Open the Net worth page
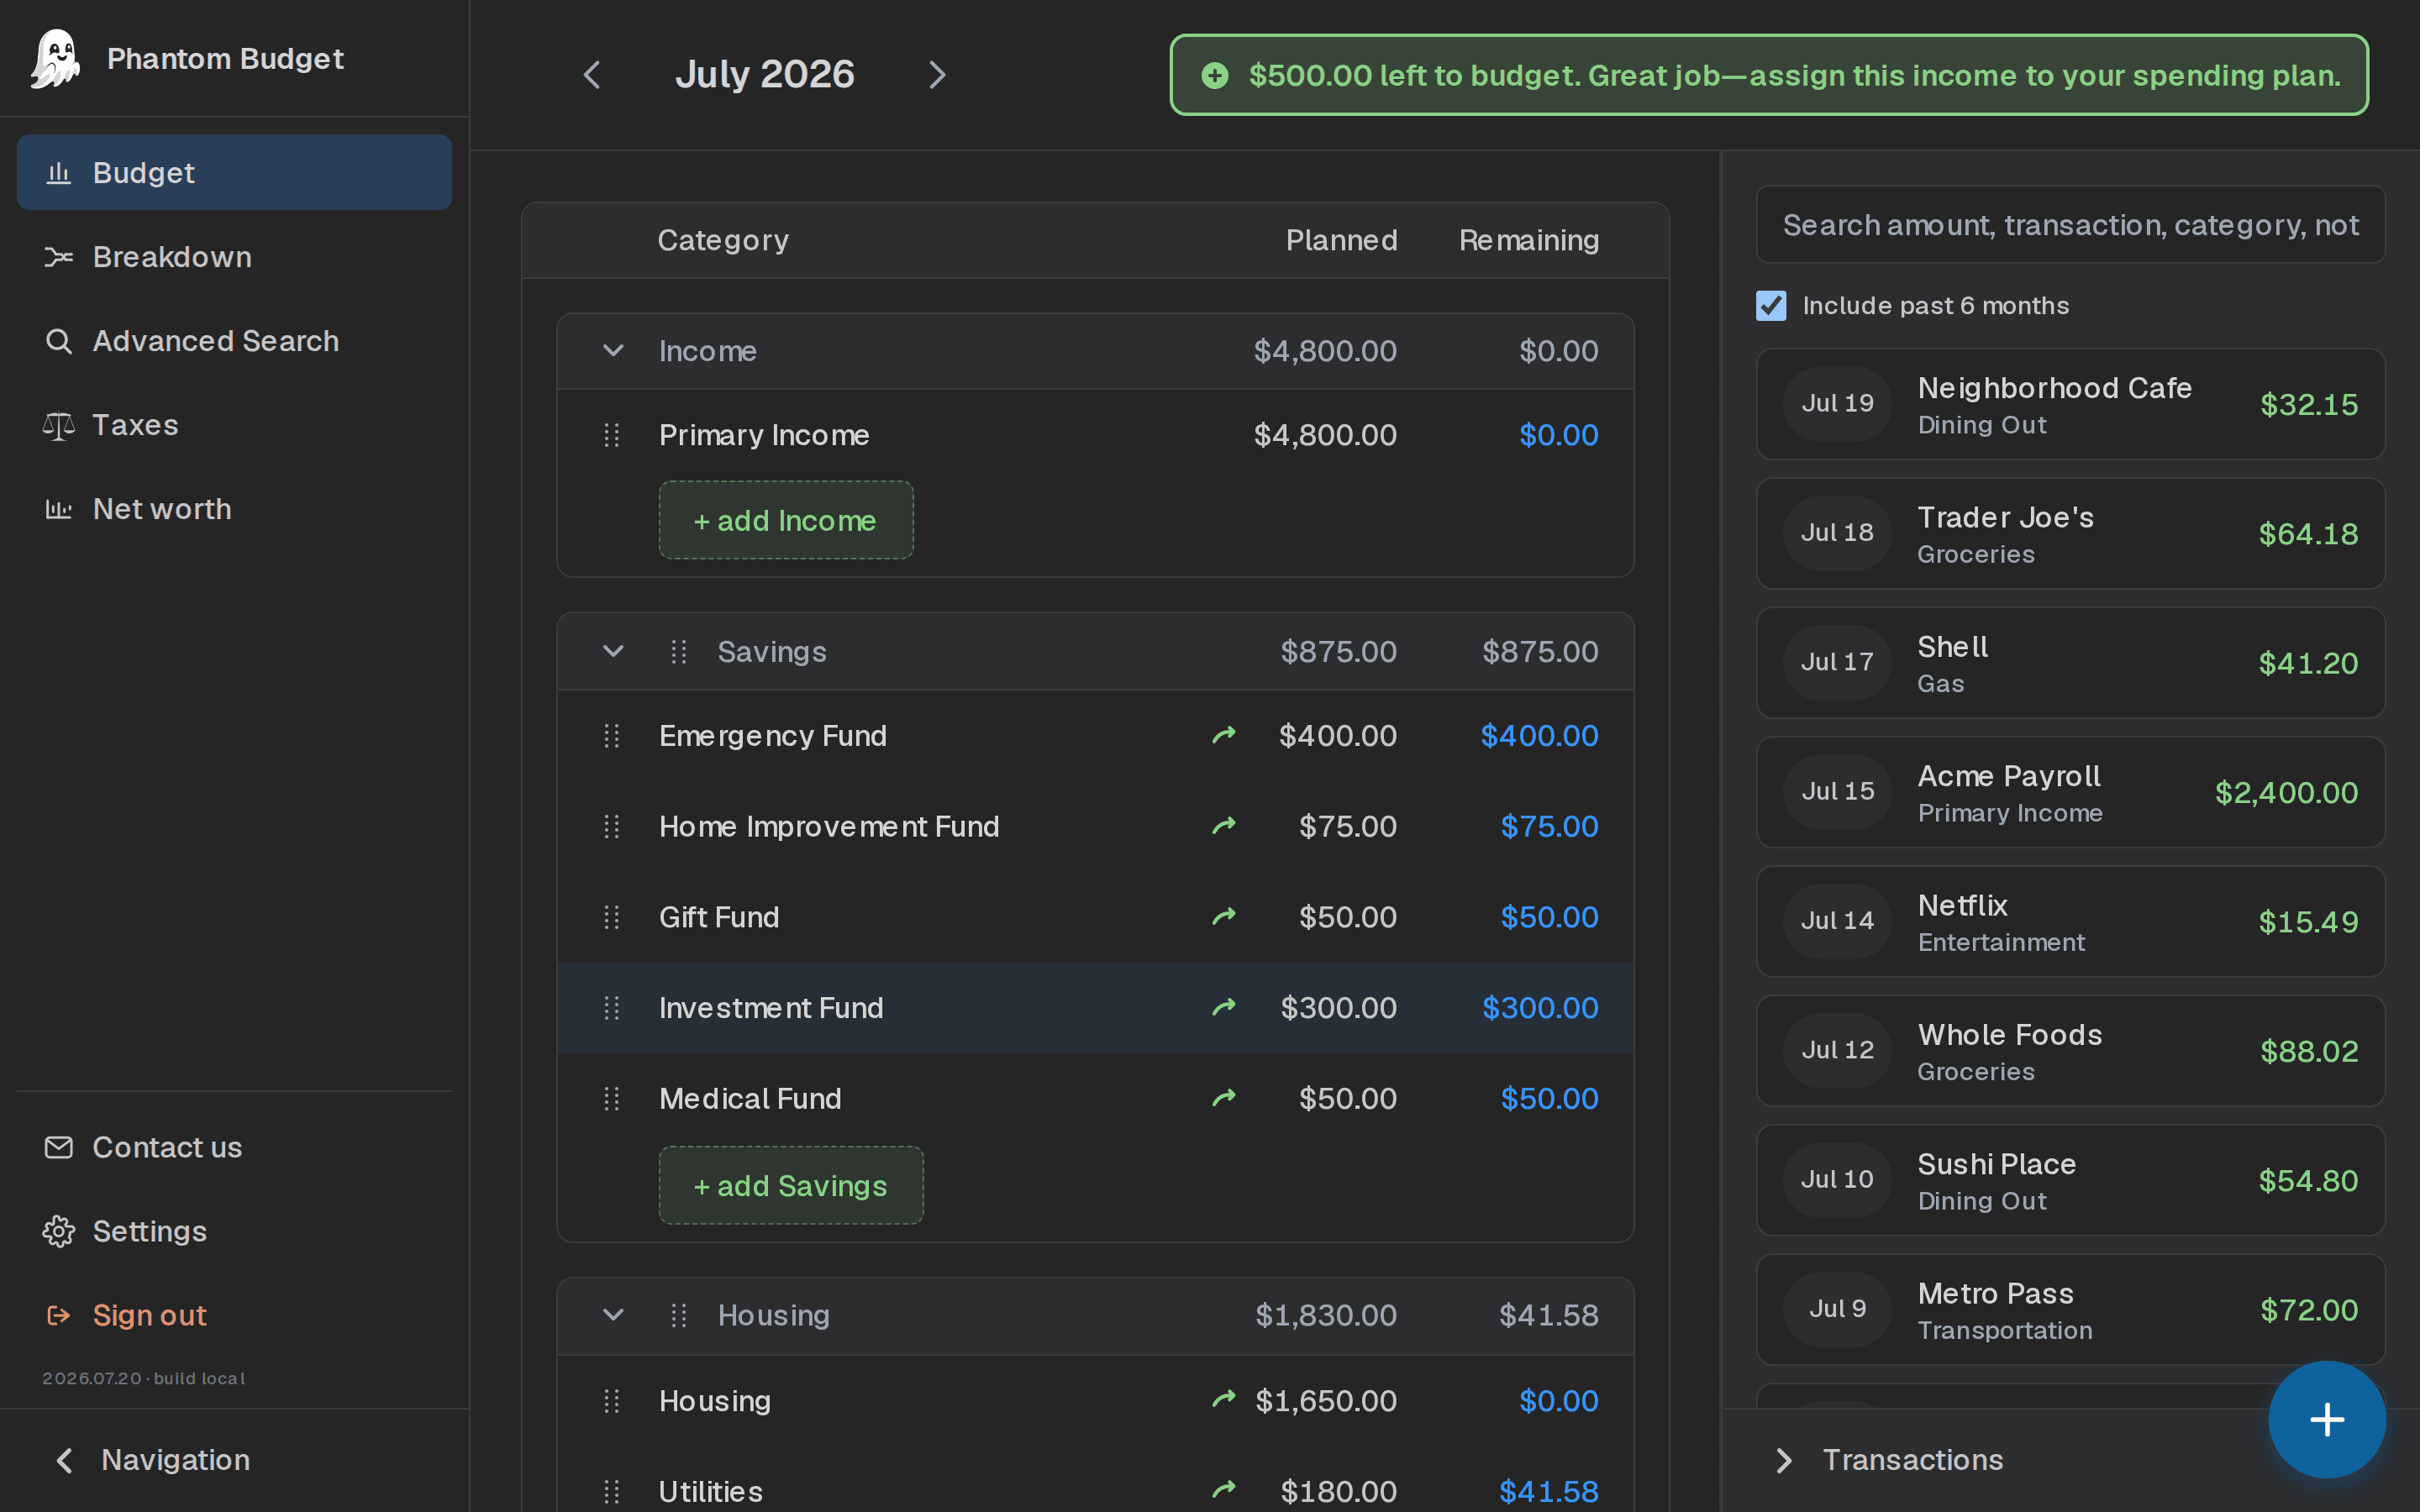 [x=234, y=508]
